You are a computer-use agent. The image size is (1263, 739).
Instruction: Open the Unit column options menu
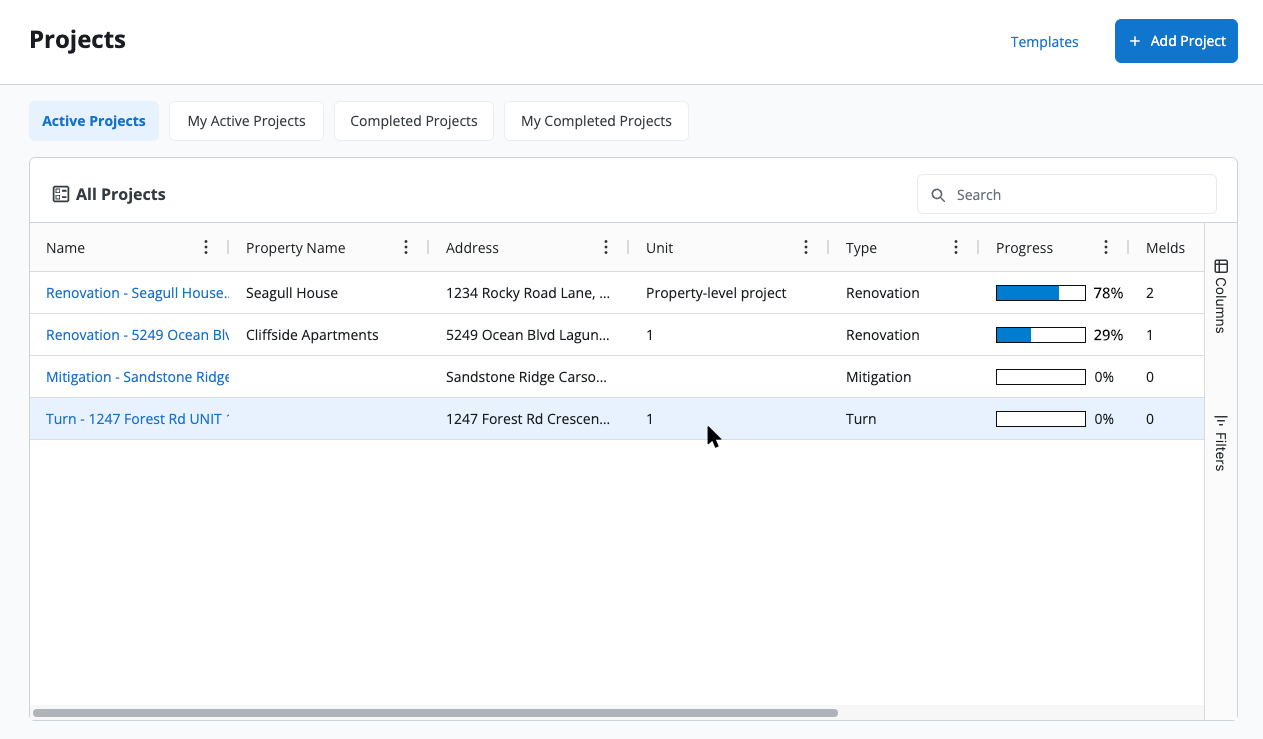click(806, 248)
